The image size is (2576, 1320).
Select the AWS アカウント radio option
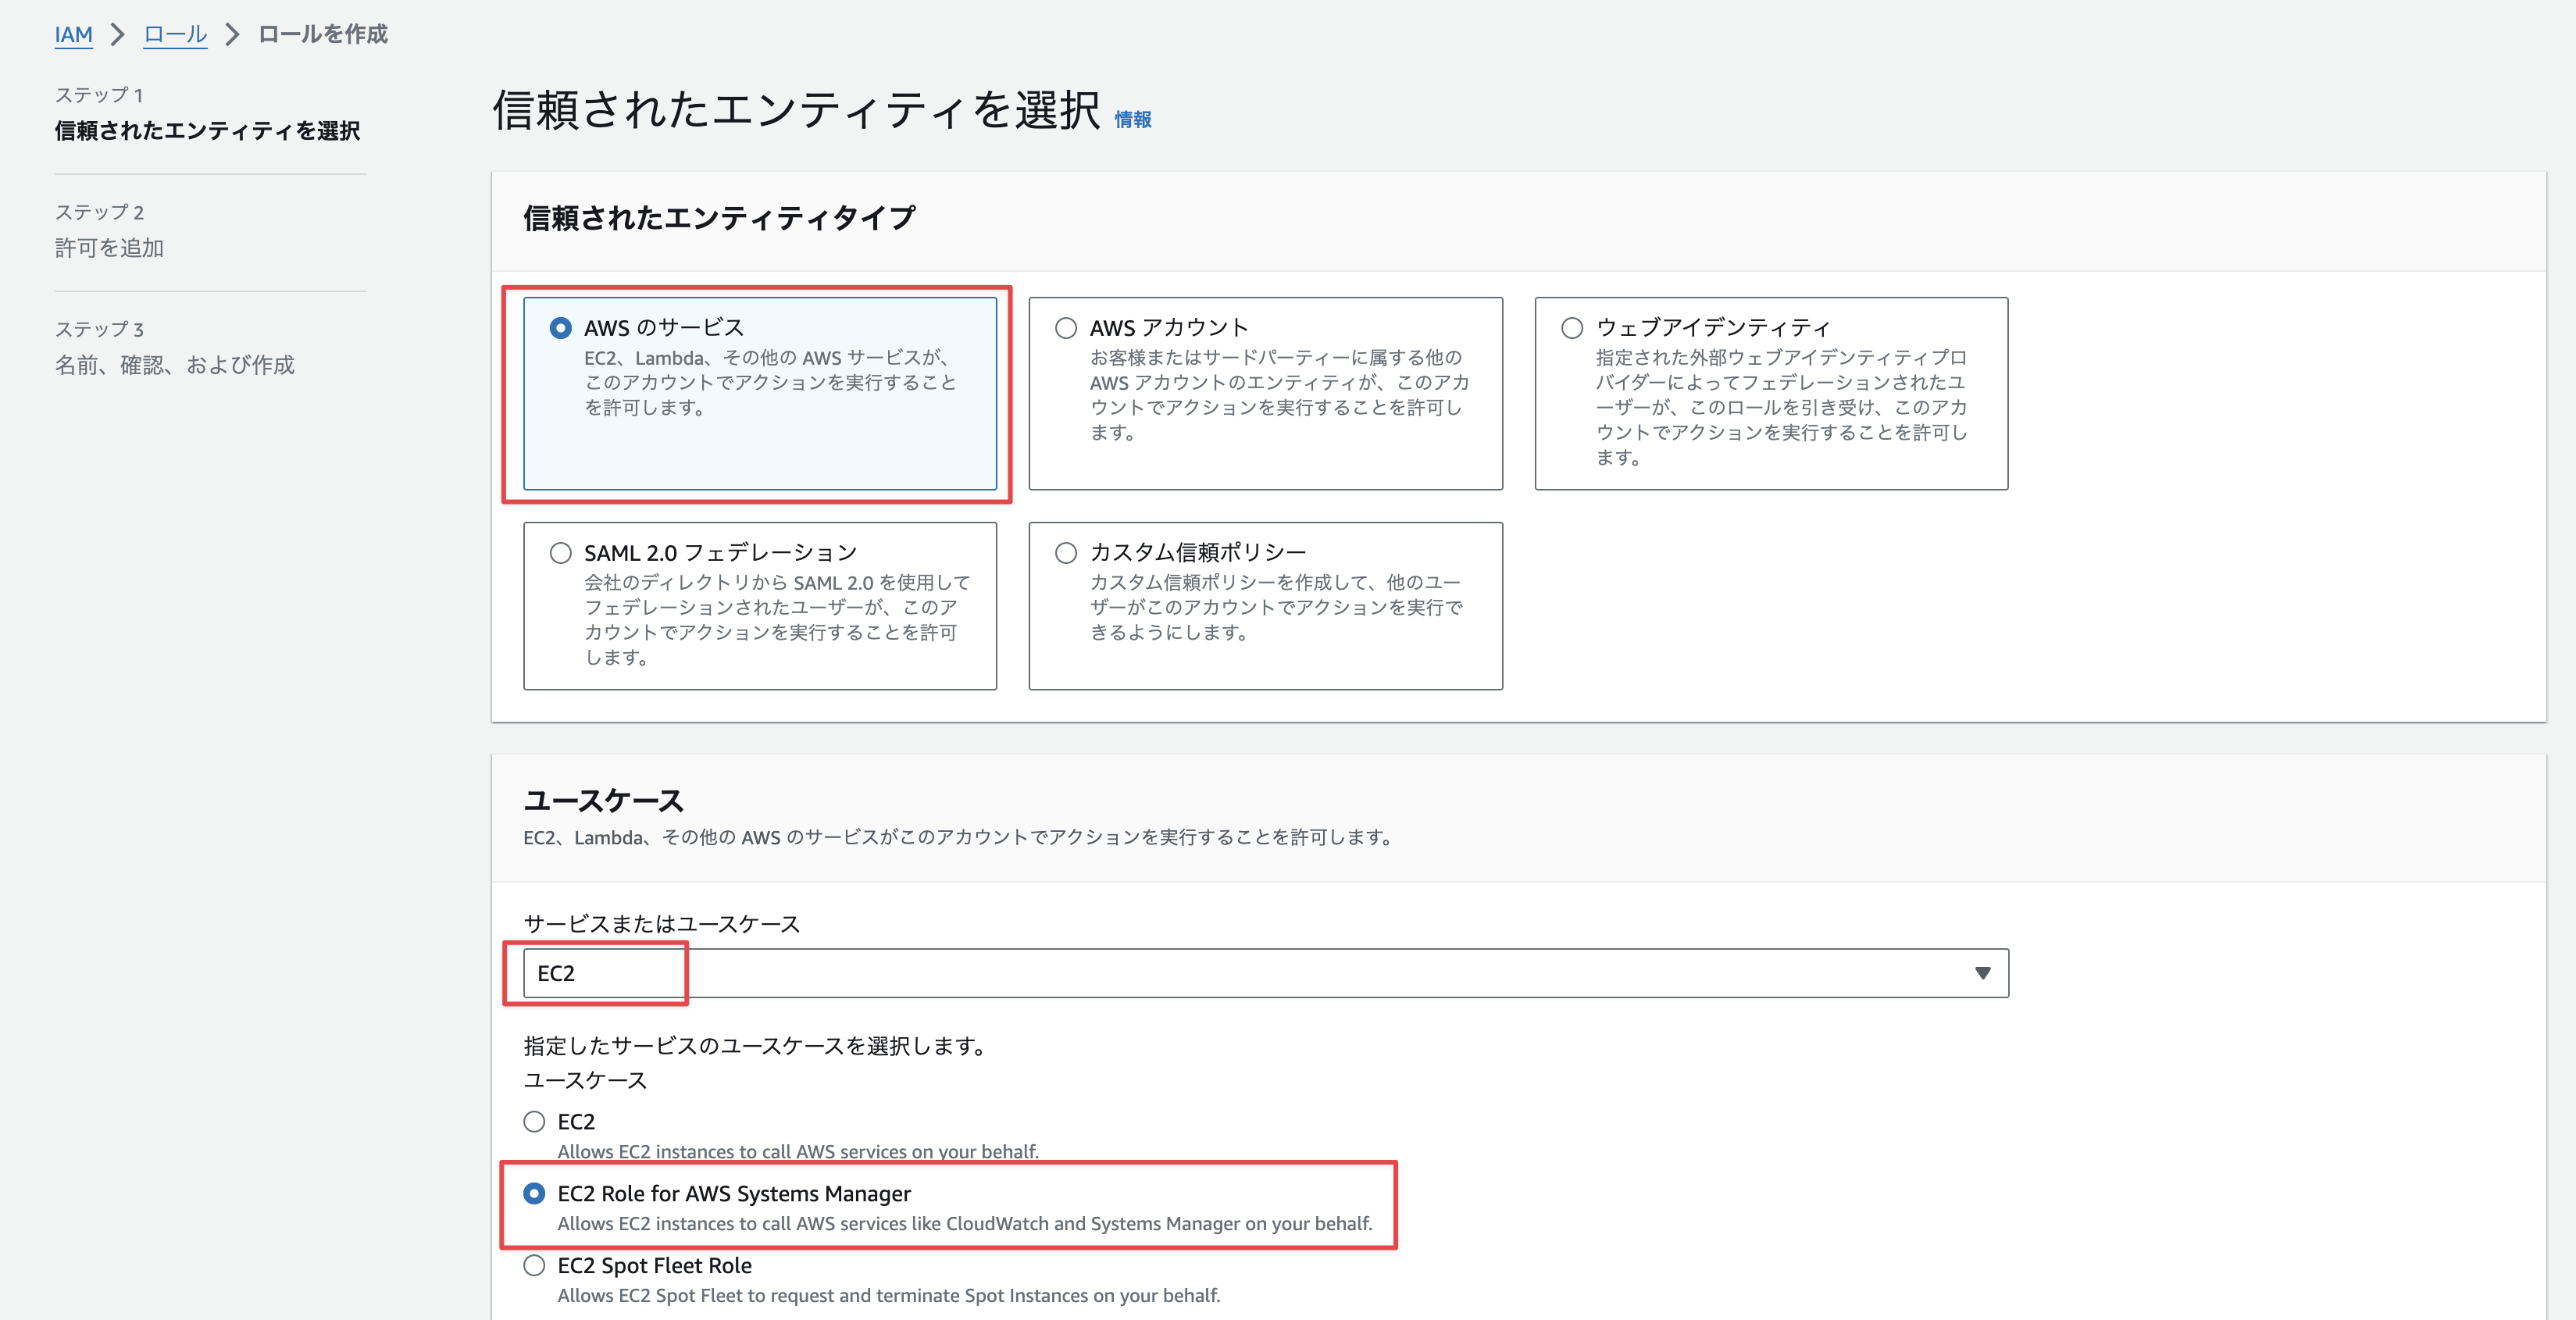(x=1066, y=328)
